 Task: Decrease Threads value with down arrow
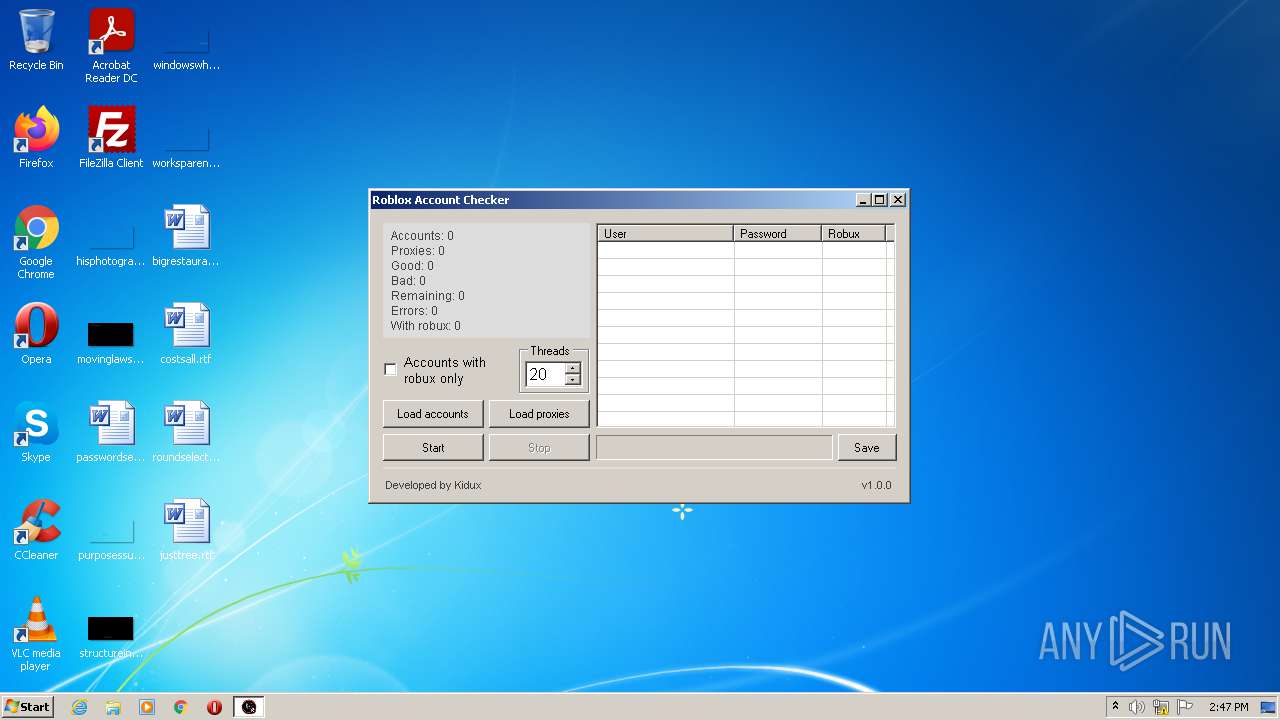(572, 380)
